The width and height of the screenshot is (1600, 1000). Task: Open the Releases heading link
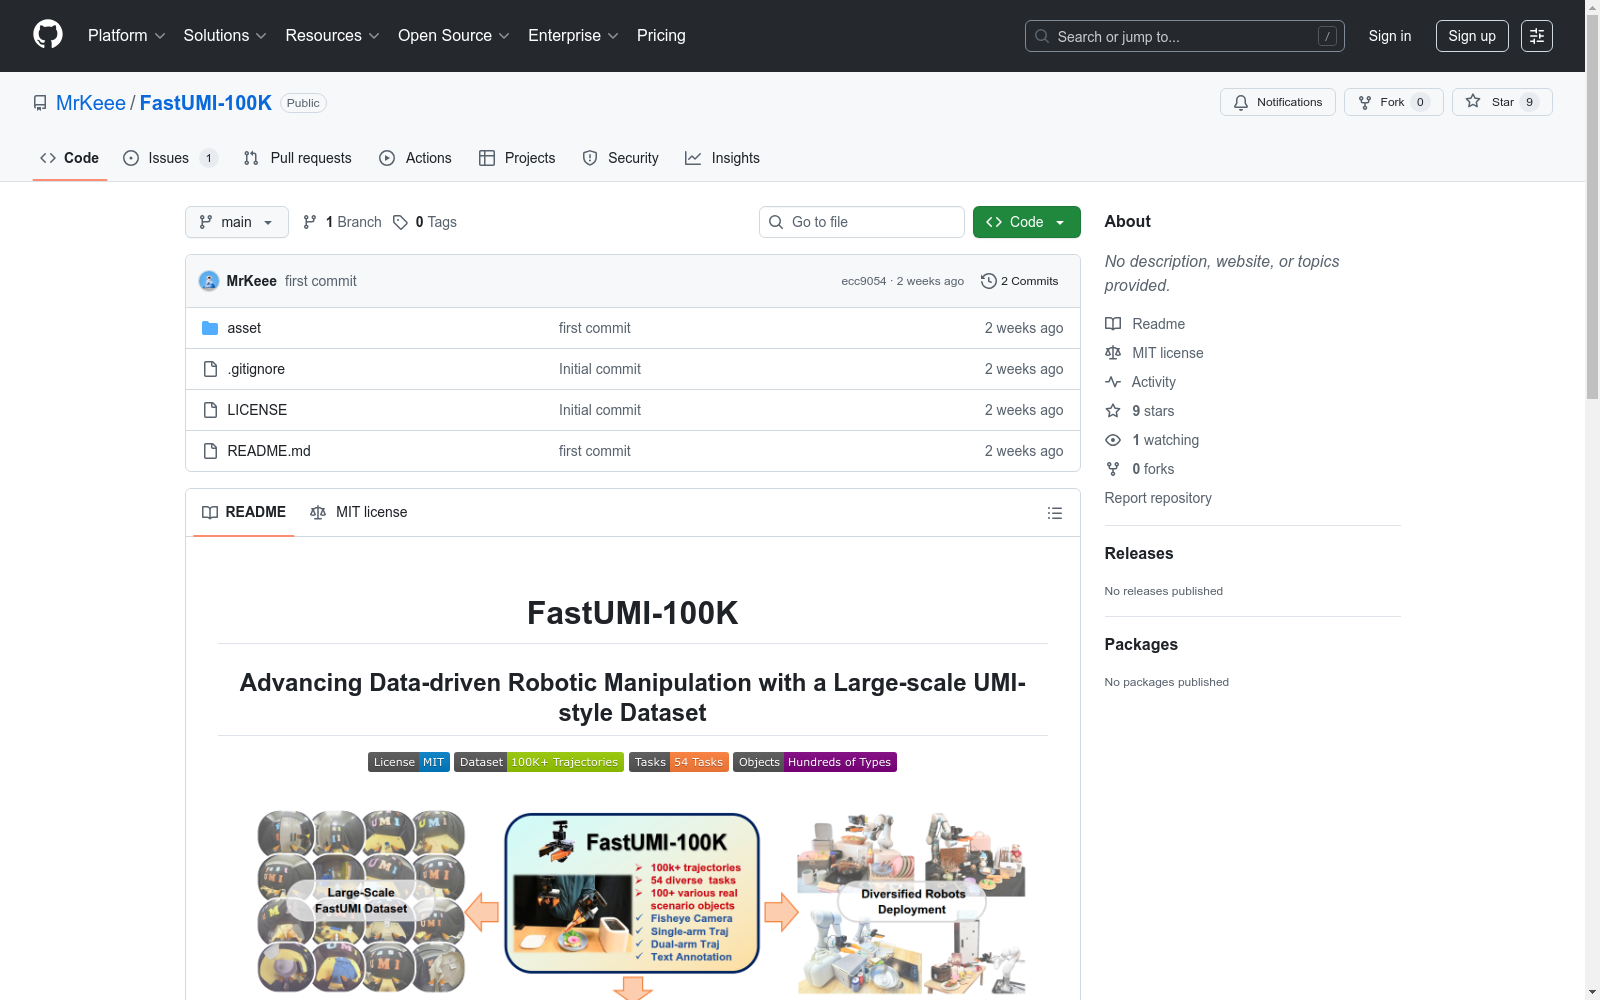click(1139, 553)
